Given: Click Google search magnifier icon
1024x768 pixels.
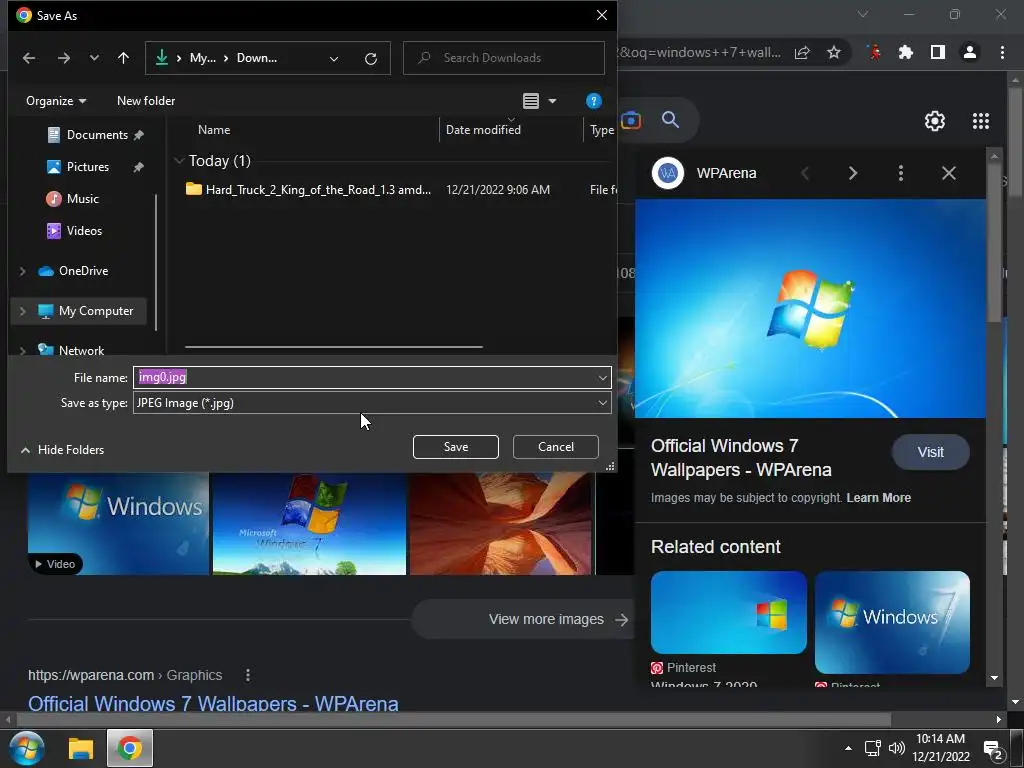Looking at the screenshot, I should [670, 120].
